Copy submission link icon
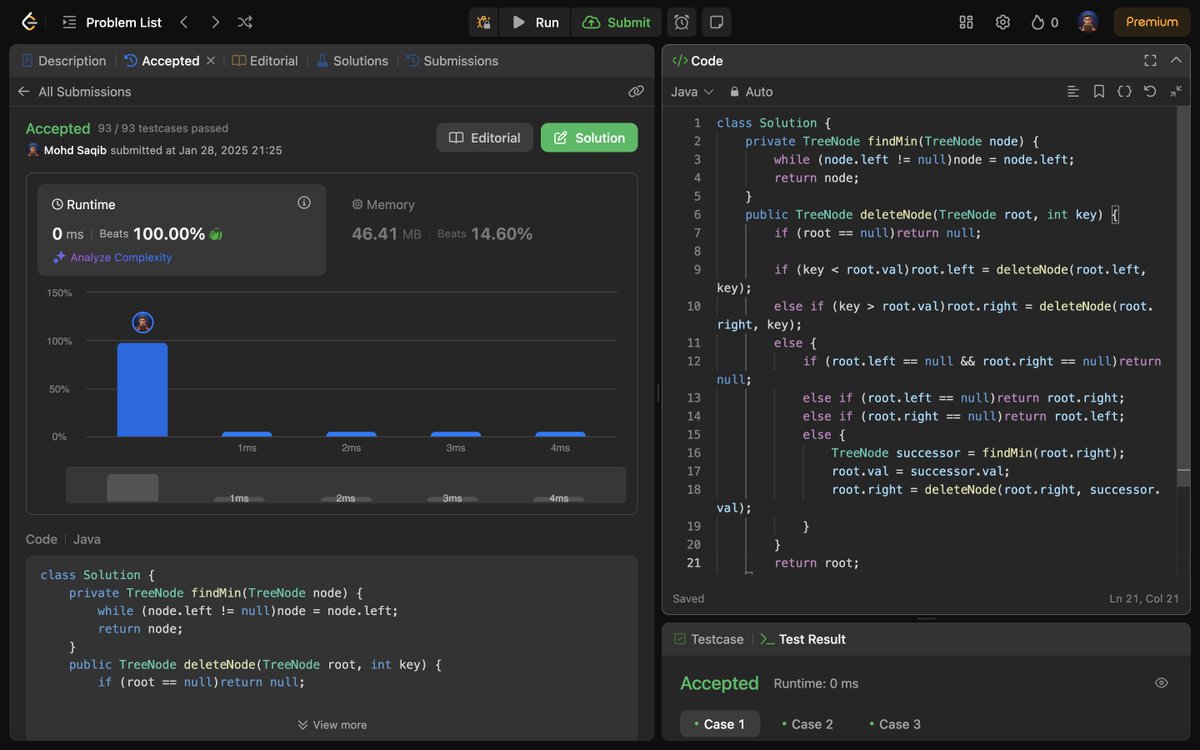Screen dimensions: 1200x750 [x=636, y=91]
